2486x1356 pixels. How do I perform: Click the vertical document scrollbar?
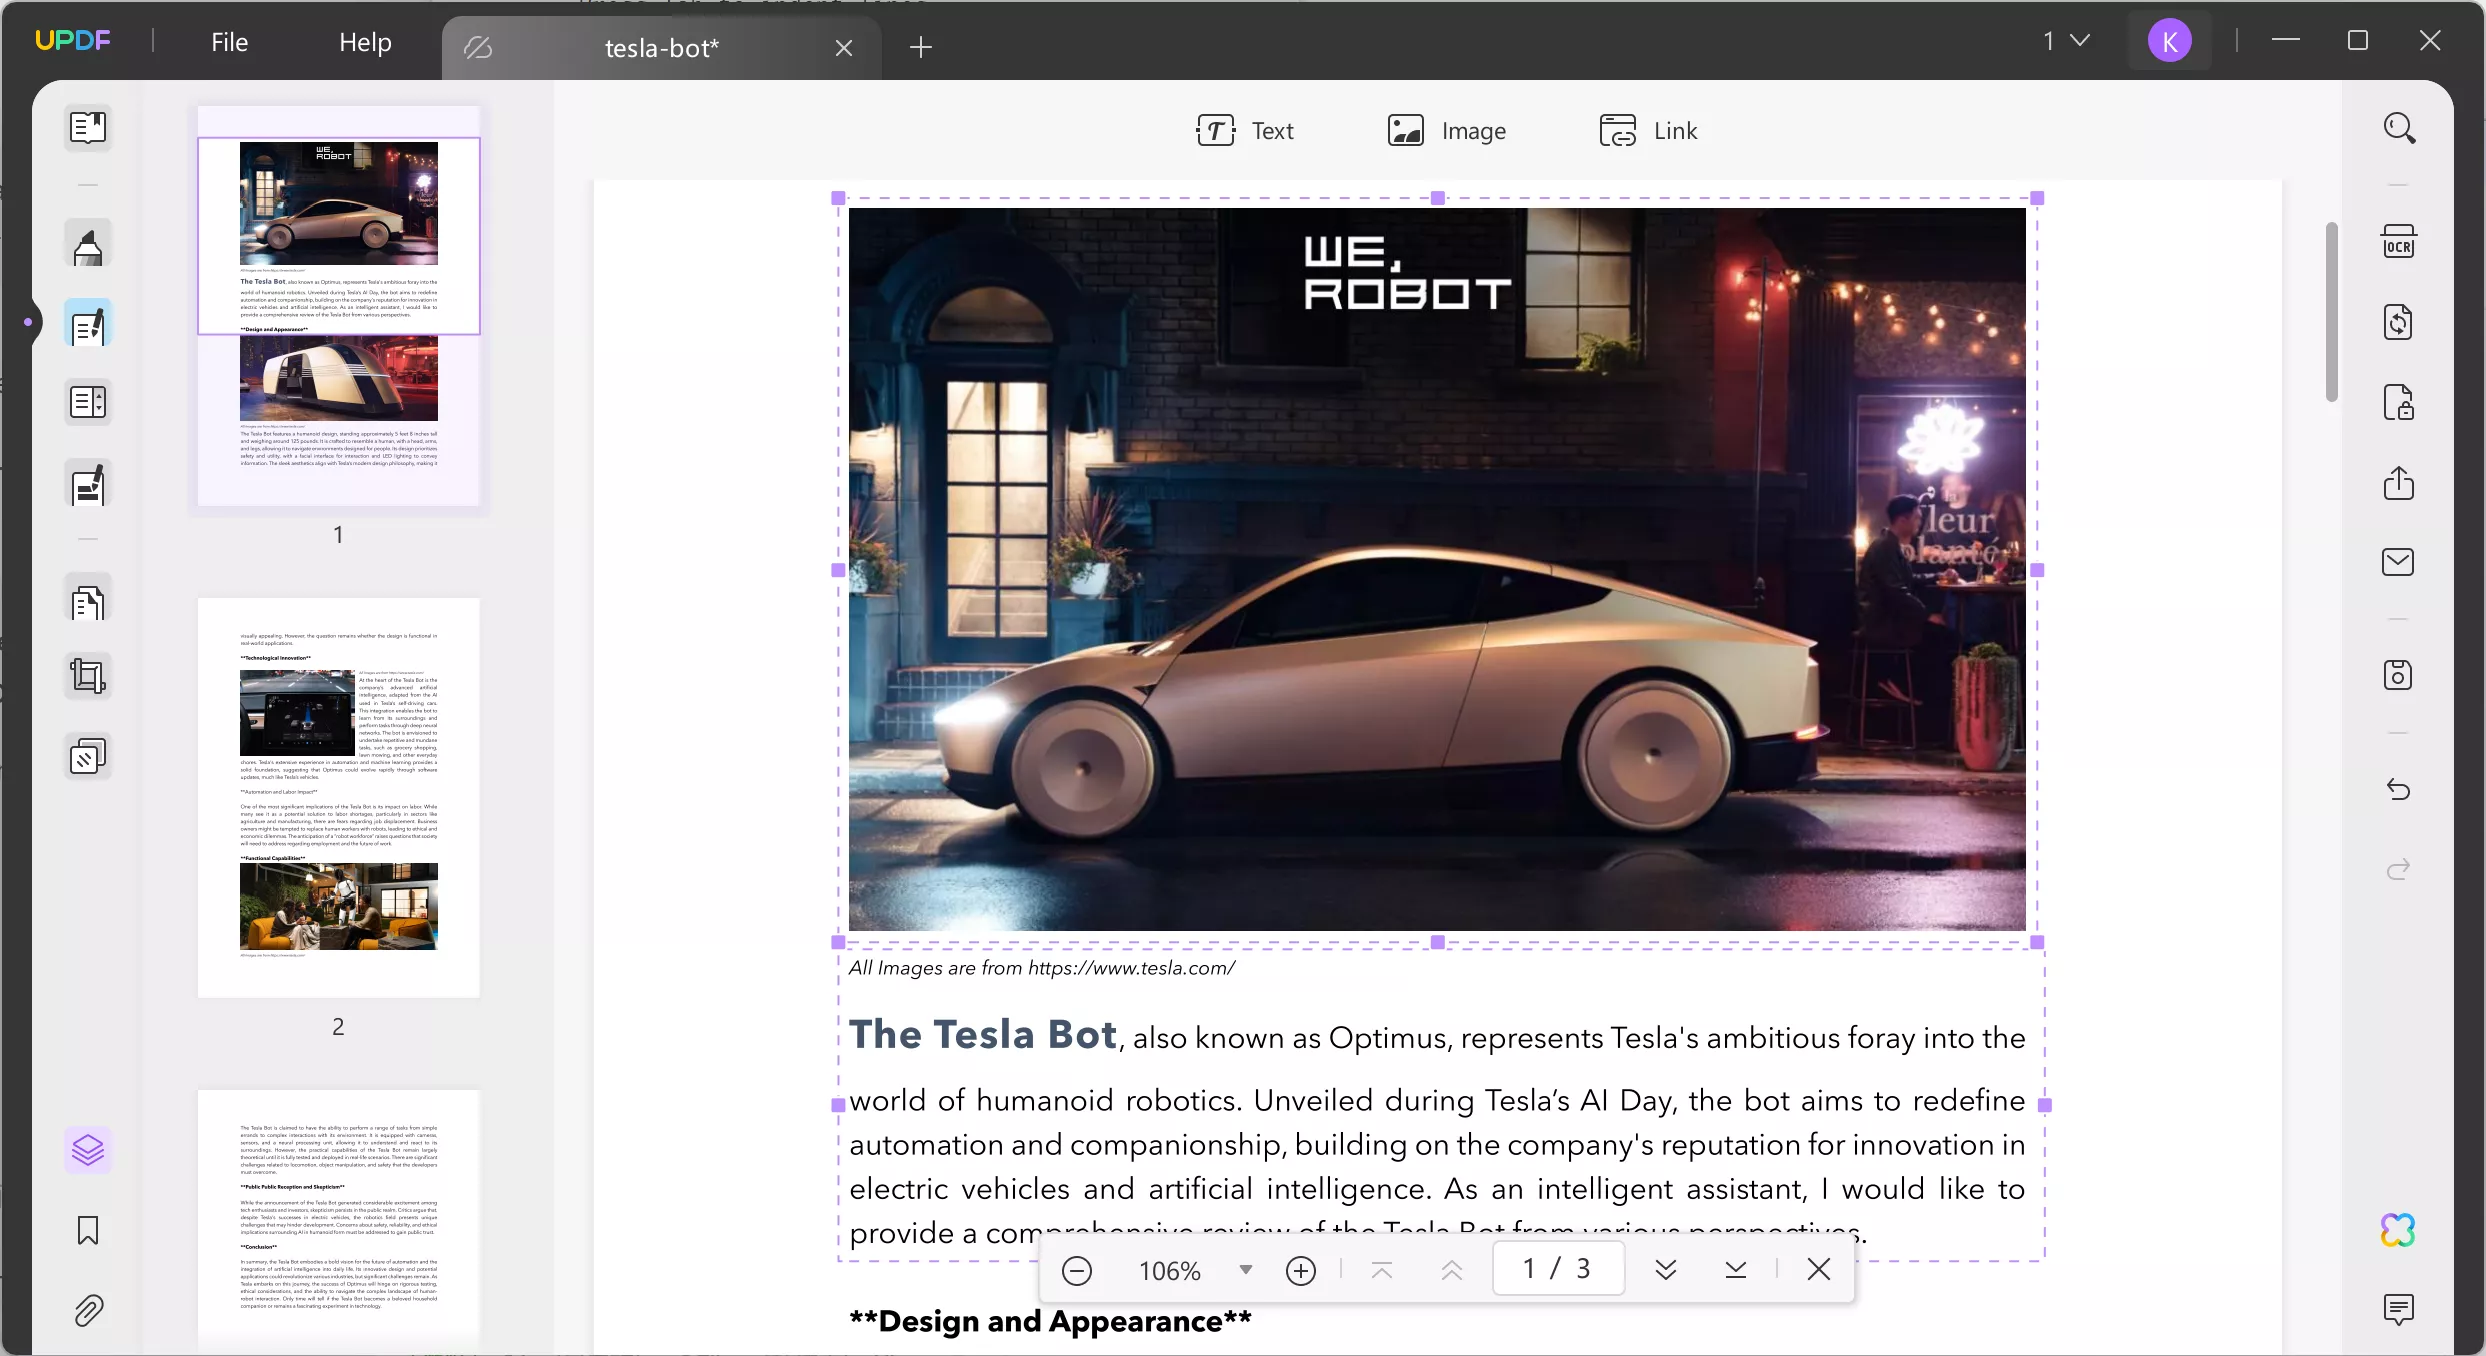(x=2331, y=311)
